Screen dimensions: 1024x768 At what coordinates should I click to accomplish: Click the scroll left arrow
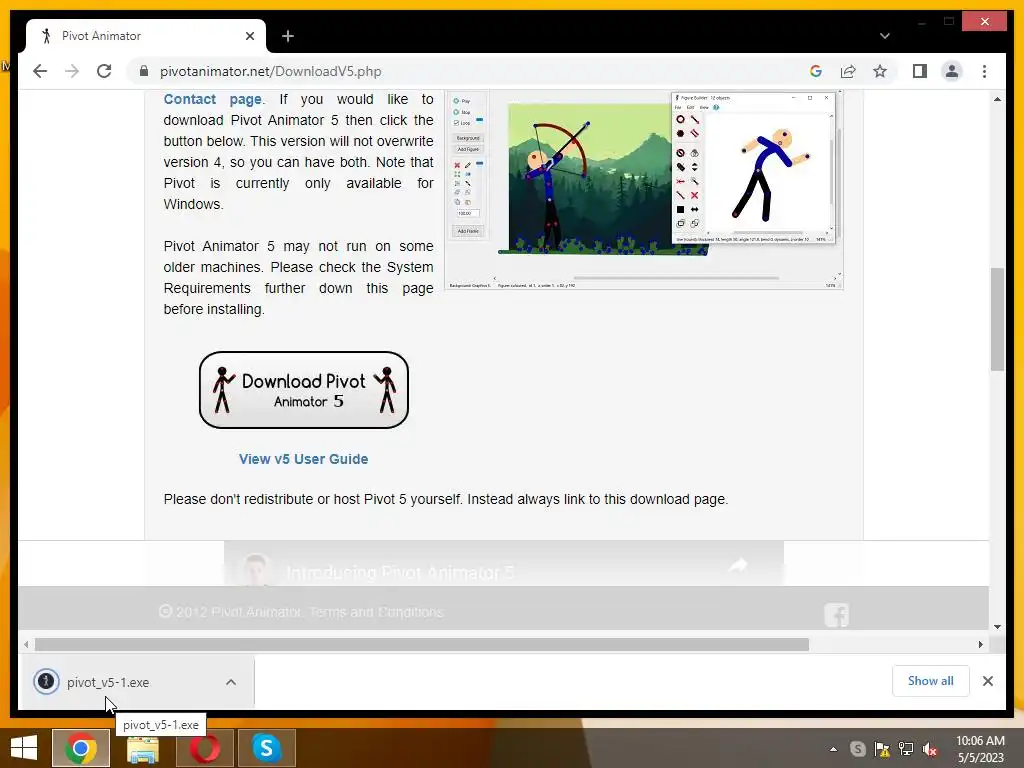pyautogui.click(x=25, y=645)
